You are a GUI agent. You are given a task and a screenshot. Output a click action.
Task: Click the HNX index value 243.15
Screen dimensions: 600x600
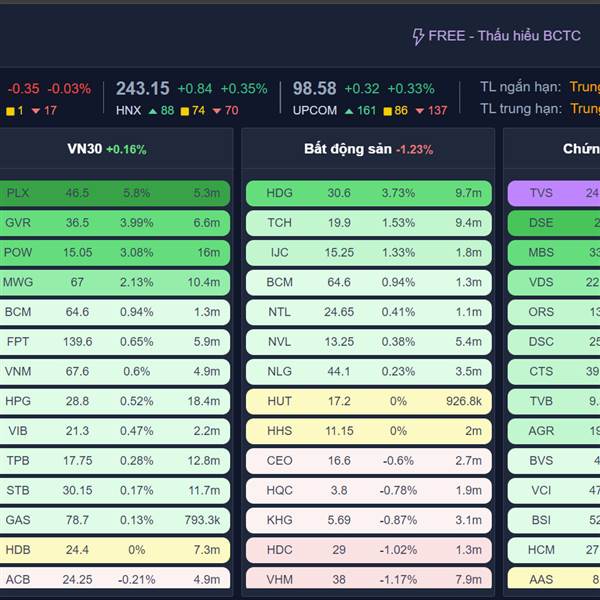[x=142, y=88]
